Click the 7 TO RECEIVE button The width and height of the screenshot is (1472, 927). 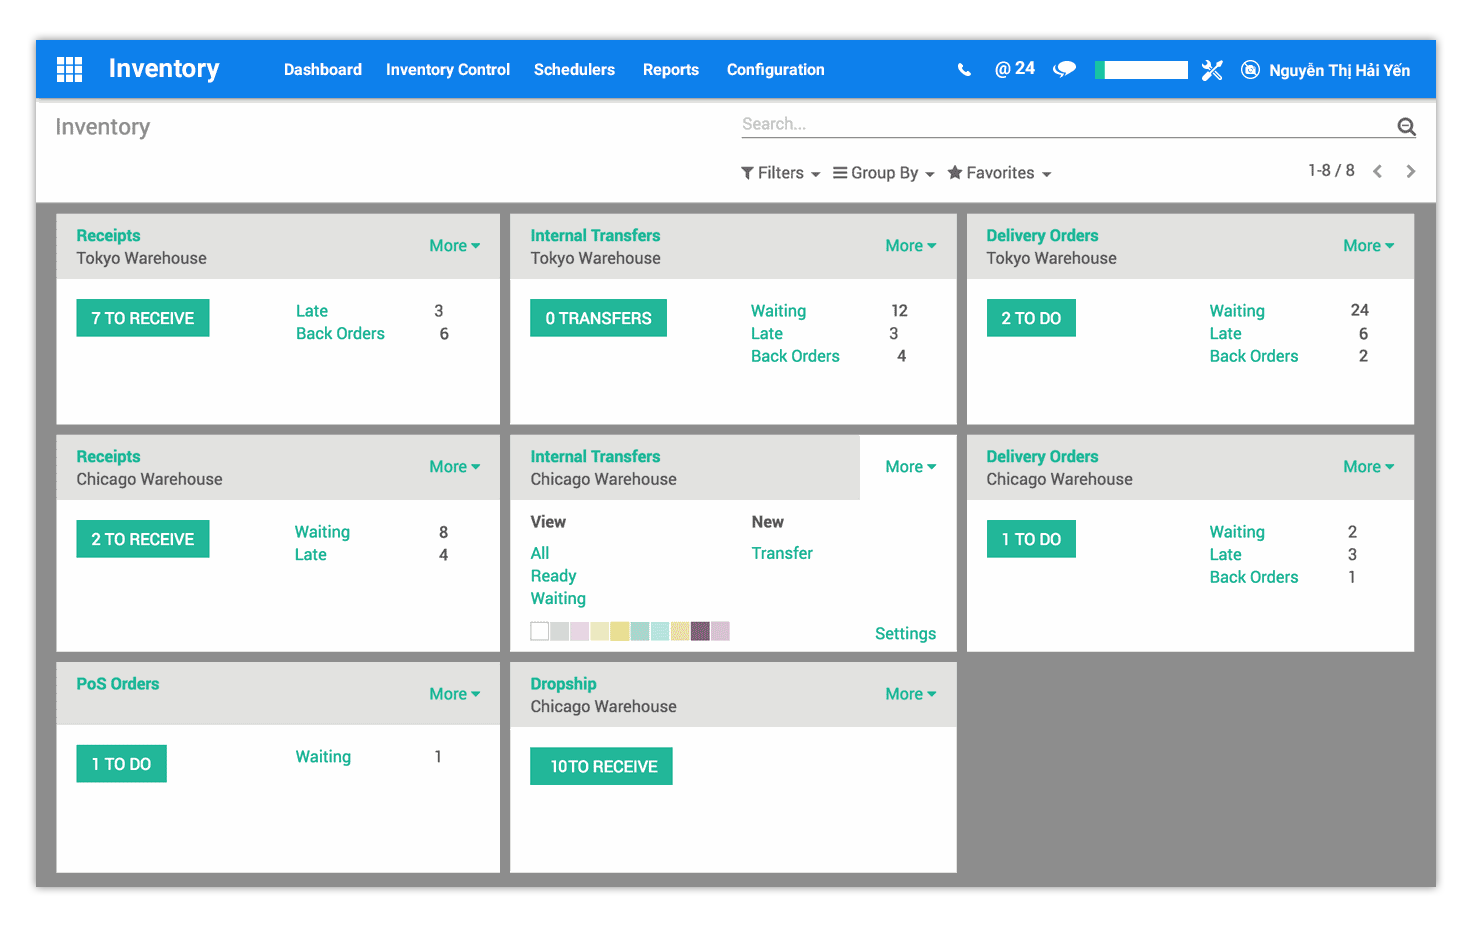click(x=142, y=317)
